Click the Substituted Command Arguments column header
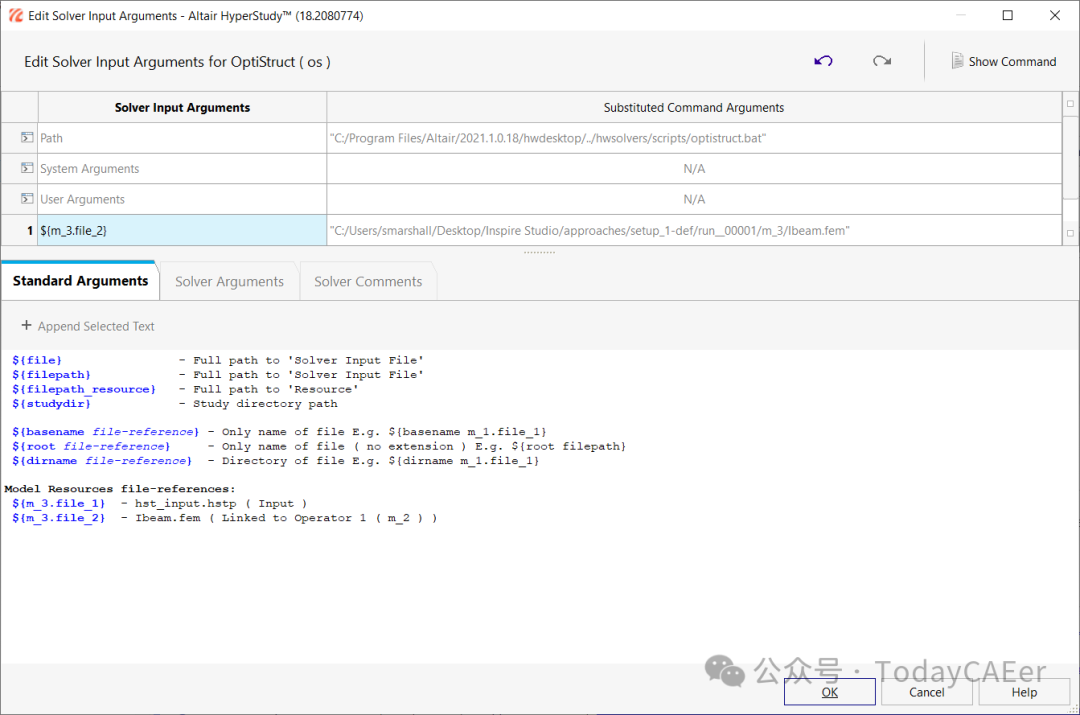Viewport: 1080px width, 715px height. coord(694,107)
